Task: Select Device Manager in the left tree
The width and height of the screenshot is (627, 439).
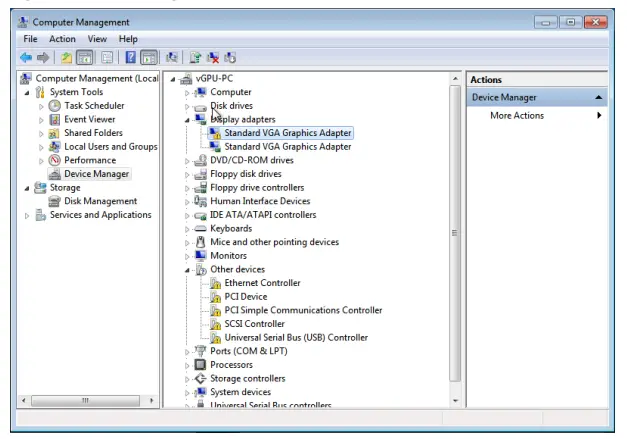Action: 96,174
